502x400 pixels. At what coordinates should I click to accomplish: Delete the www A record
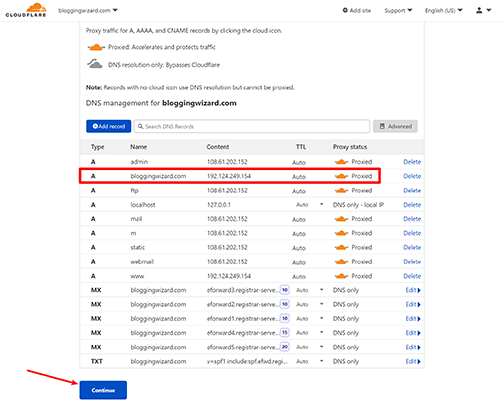pyautogui.click(x=412, y=276)
